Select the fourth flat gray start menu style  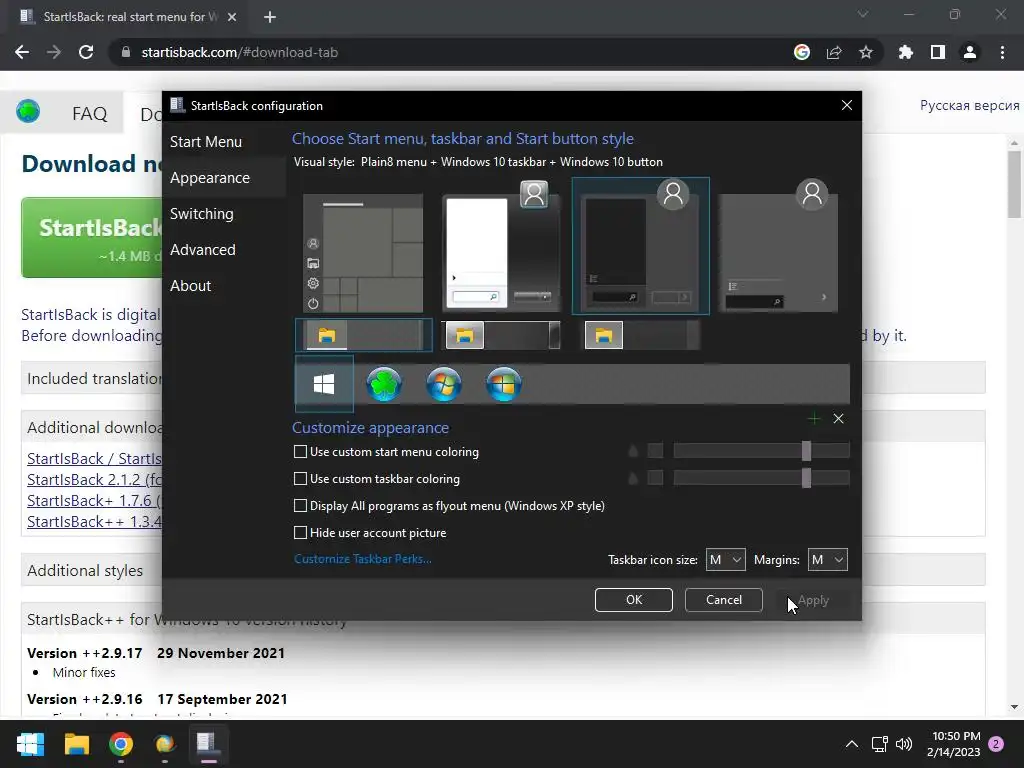click(x=778, y=246)
